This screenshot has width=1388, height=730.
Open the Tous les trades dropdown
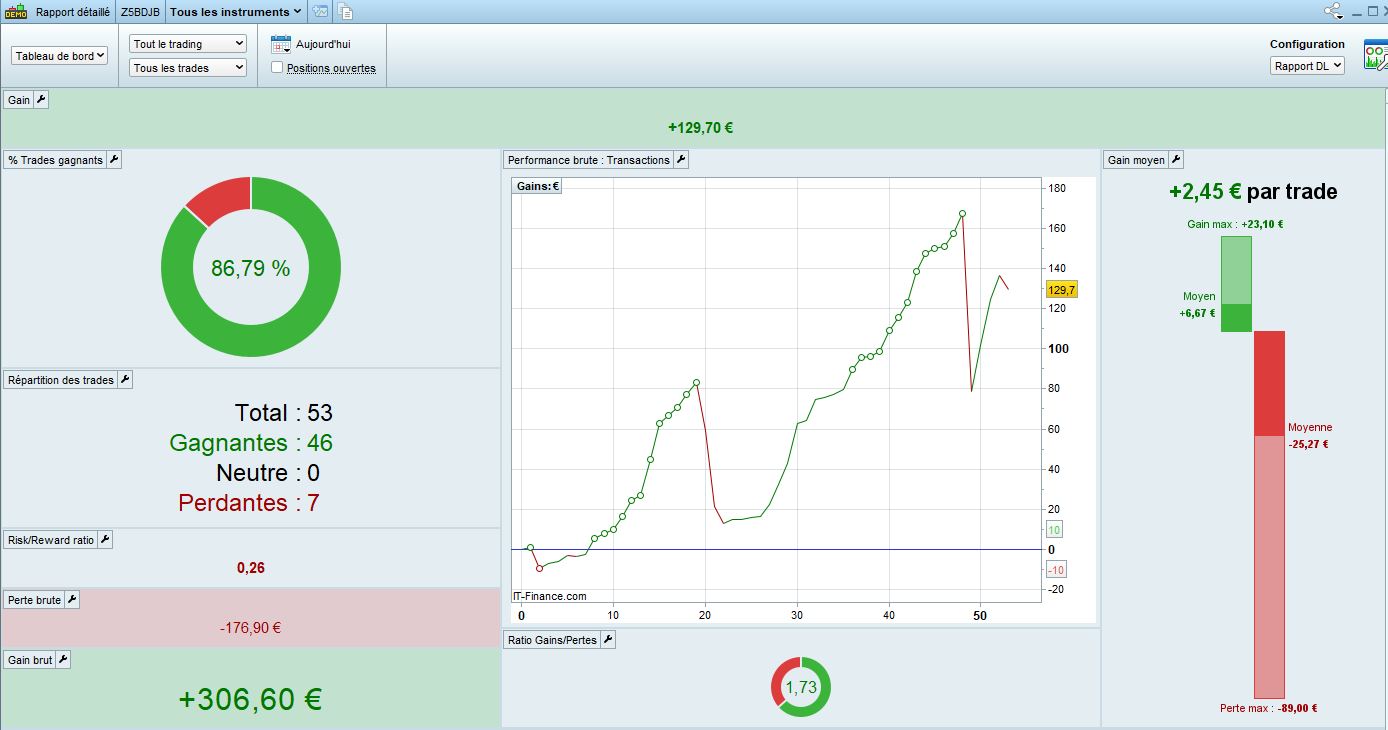(x=188, y=68)
